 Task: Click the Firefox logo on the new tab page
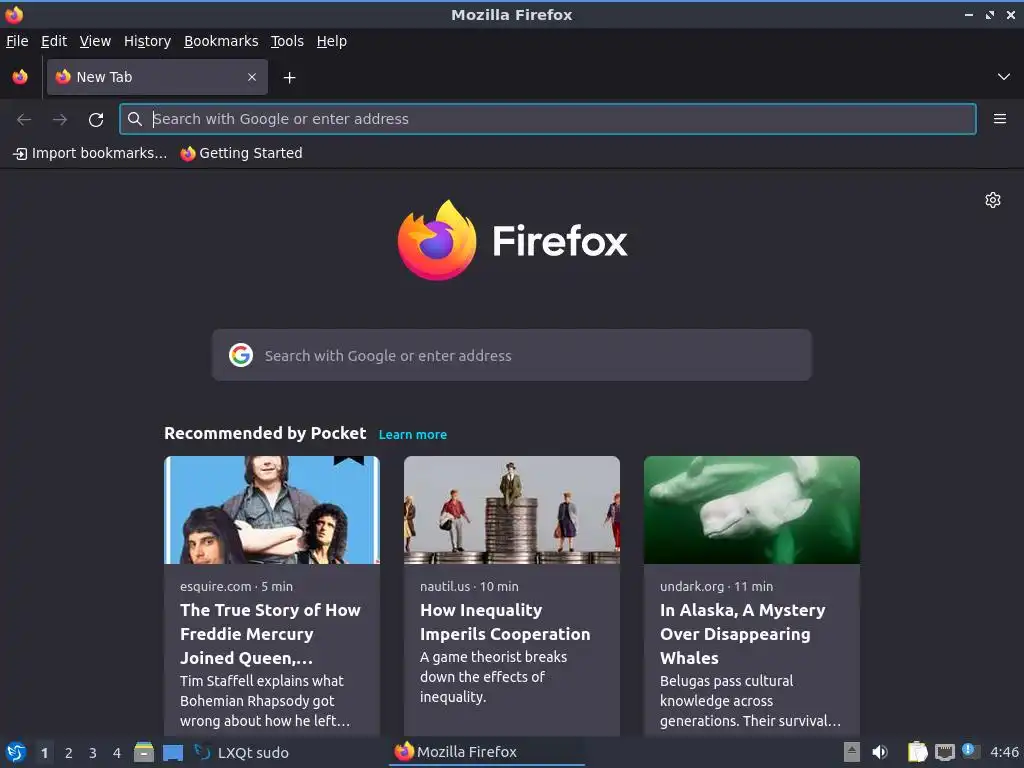512,240
